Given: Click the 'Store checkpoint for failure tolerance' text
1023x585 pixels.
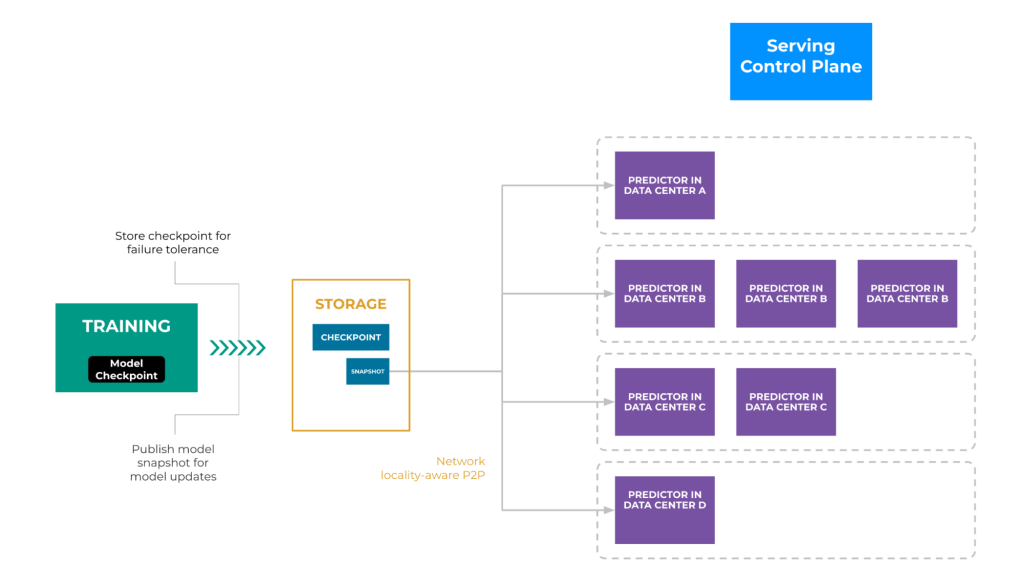Looking at the screenshot, I should click(173, 243).
